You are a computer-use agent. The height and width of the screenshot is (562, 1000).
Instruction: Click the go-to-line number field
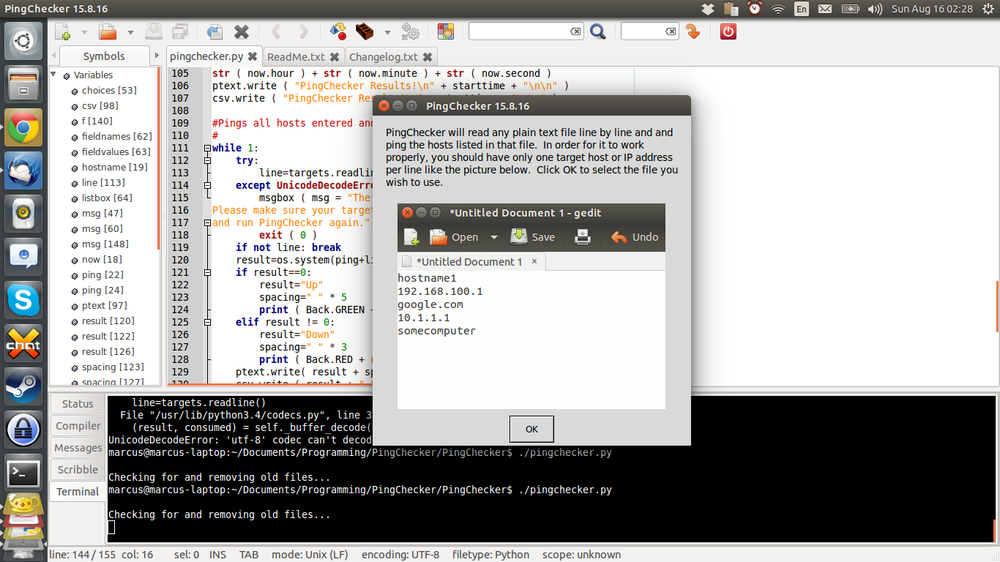[643, 31]
